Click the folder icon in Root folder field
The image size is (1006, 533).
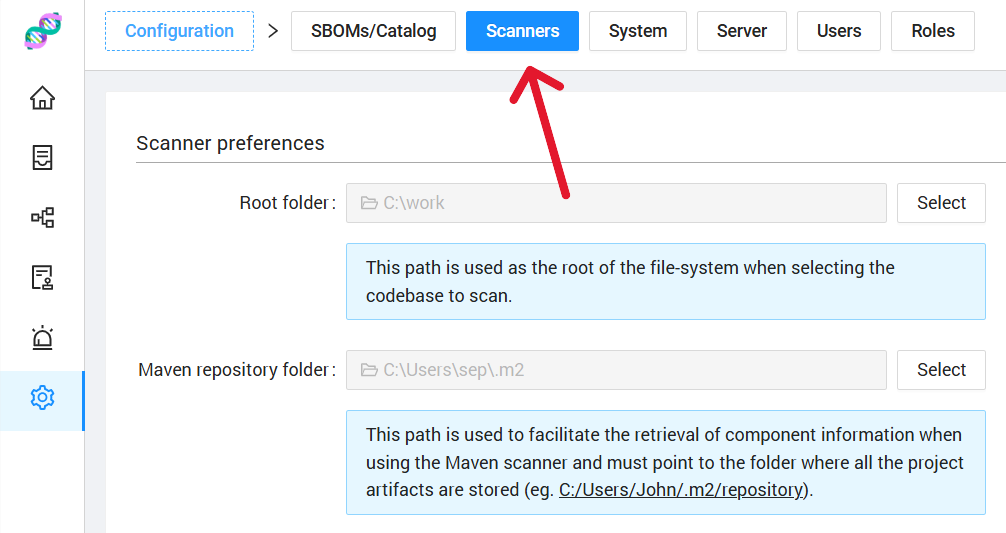coord(369,203)
